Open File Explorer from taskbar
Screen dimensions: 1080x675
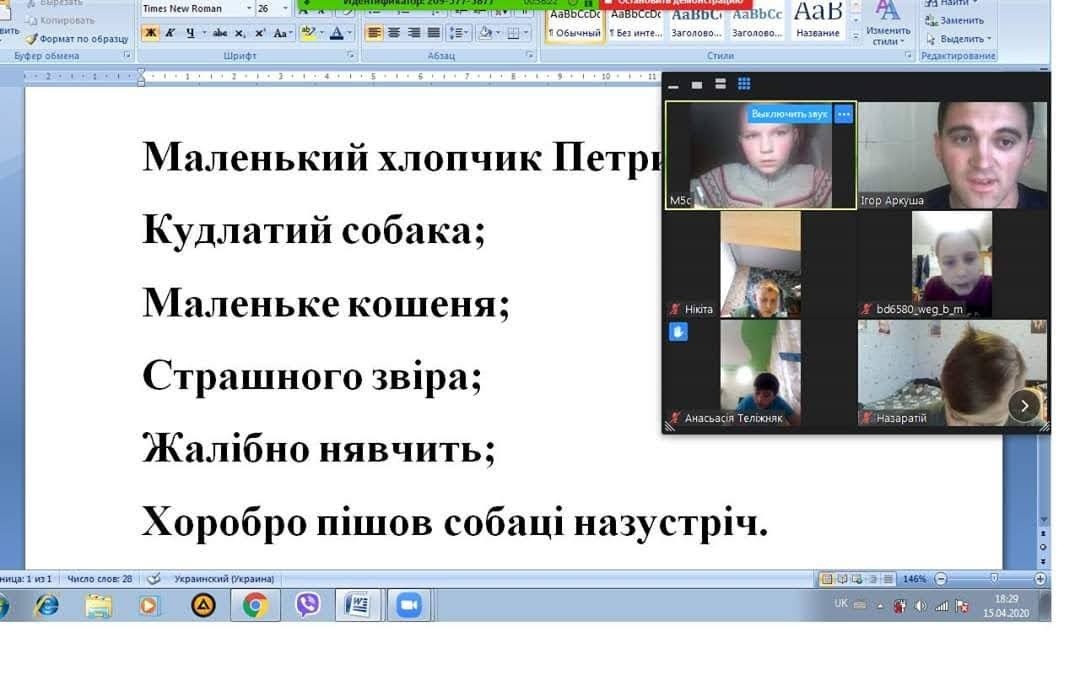(98, 605)
